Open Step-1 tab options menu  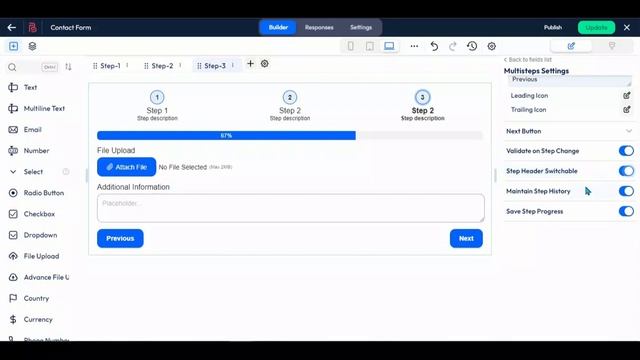pyautogui.click(x=127, y=65)
